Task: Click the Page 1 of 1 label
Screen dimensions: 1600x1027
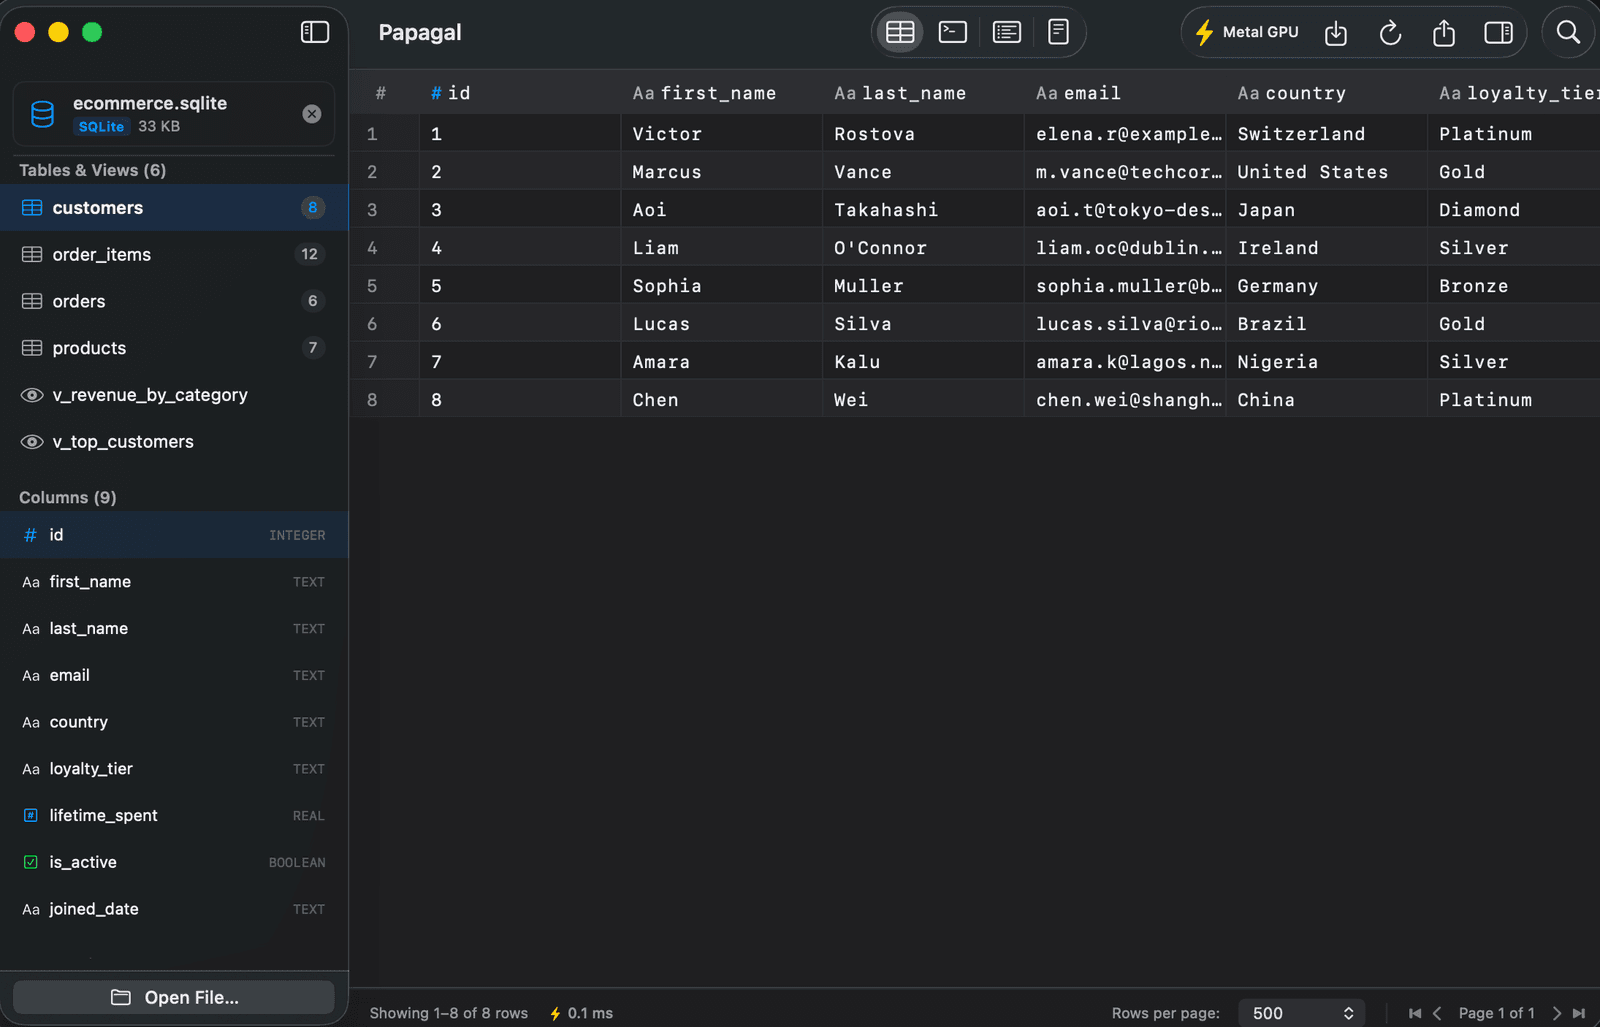Action: [x=1496, y=1013]
